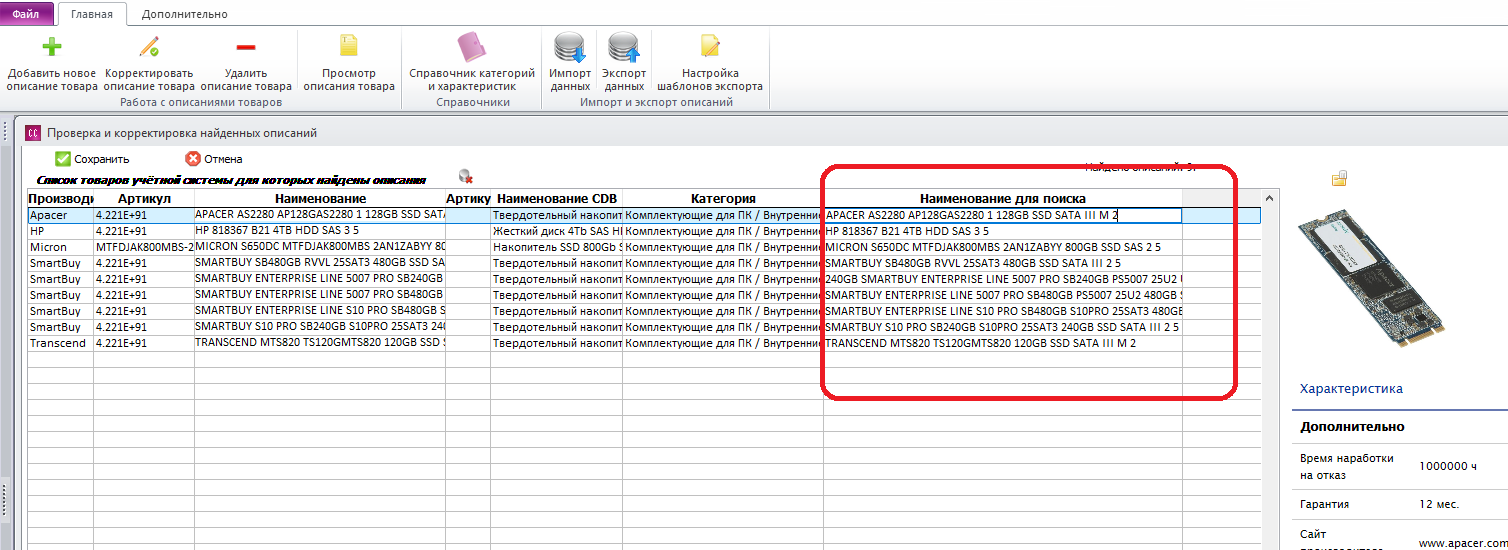
Task: Select 'Твердотельный накопит' CDB cell in the Transcend row
Action: click(x=556, y=343)
